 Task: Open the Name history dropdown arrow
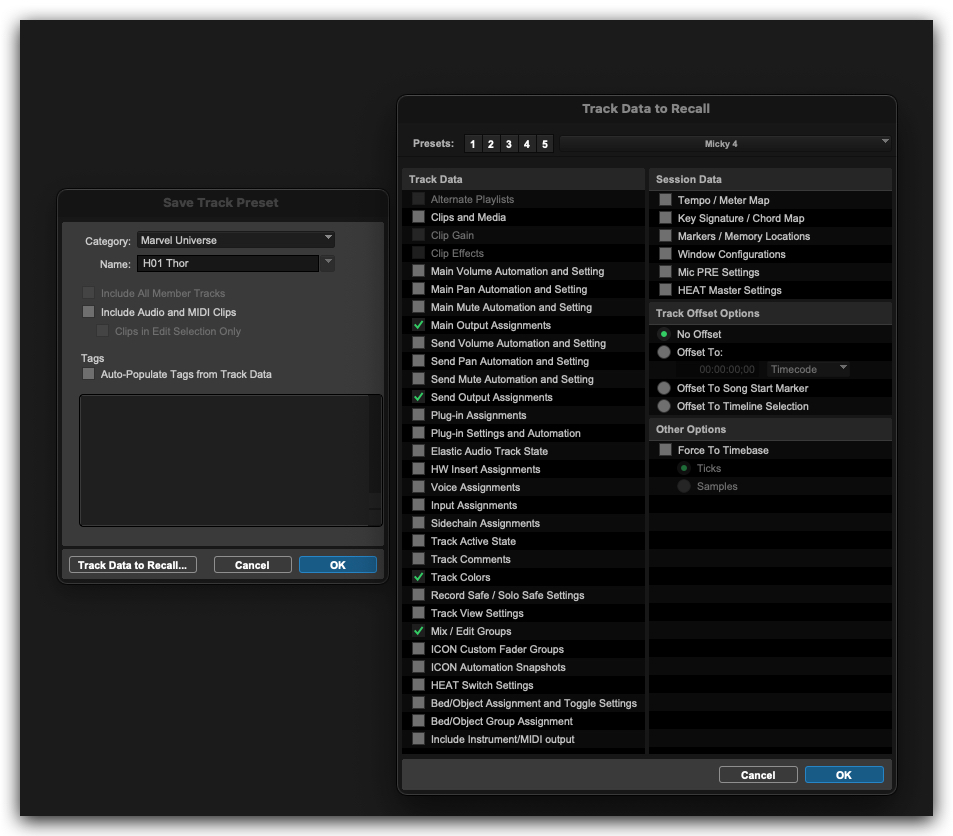coord(328,263)
